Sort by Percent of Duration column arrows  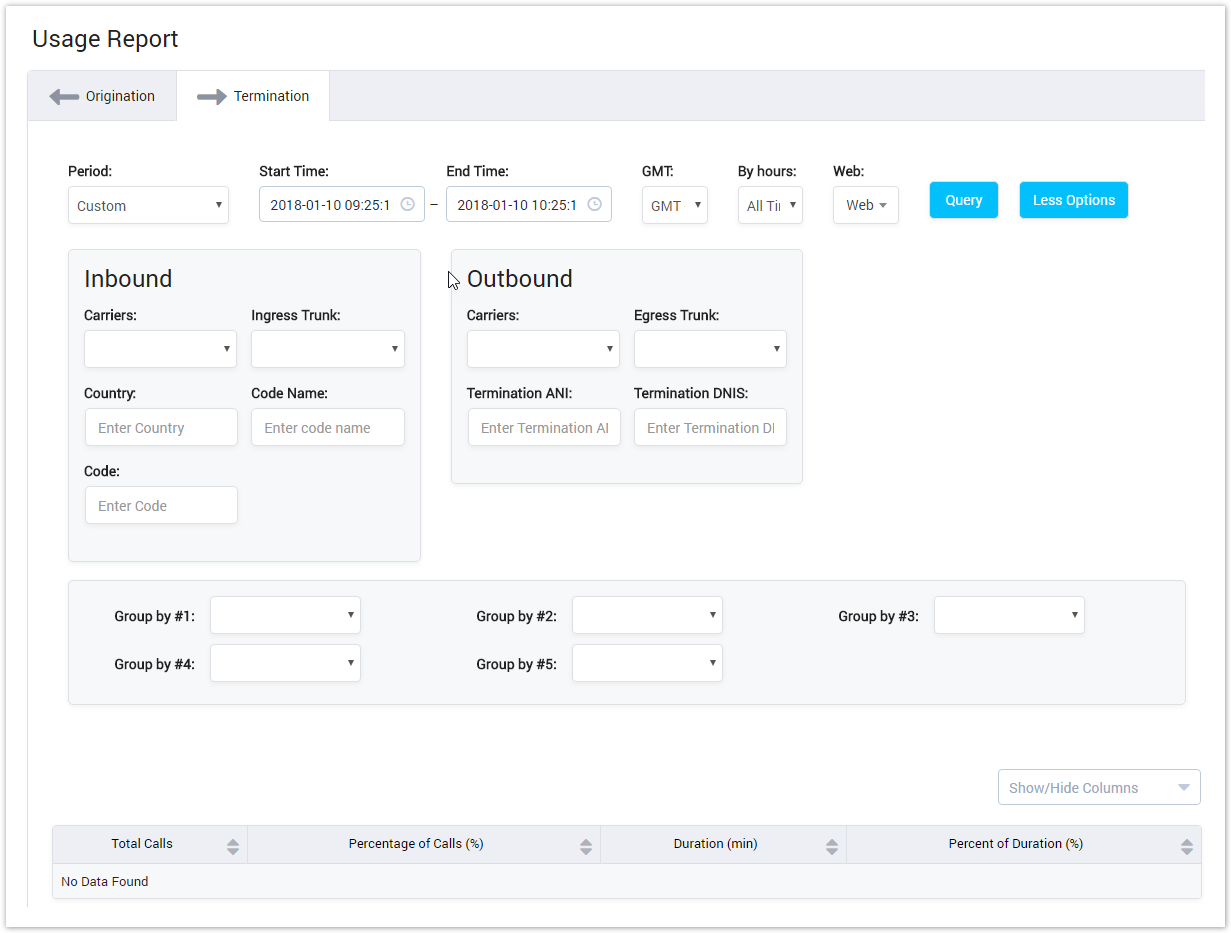click(1186, 846)
